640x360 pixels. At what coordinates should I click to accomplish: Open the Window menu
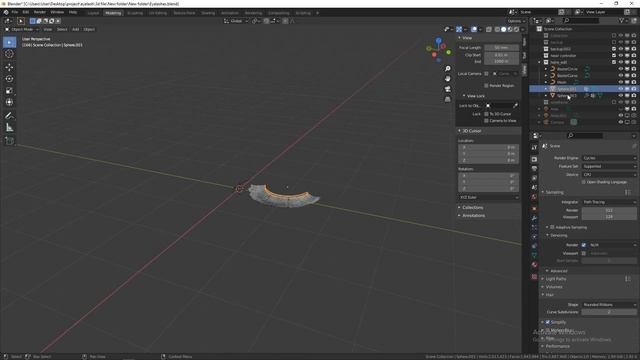click(x=57, y=12)
